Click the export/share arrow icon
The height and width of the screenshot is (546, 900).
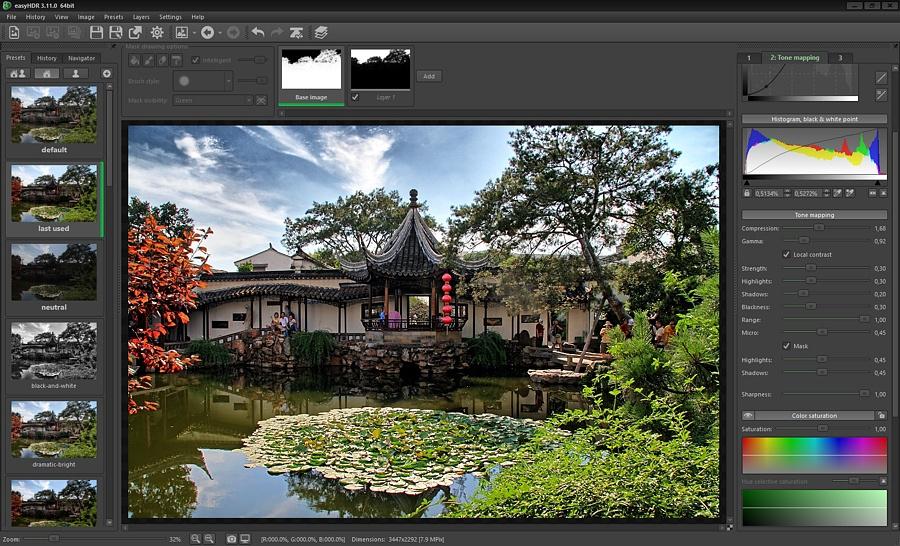(135, 33)
